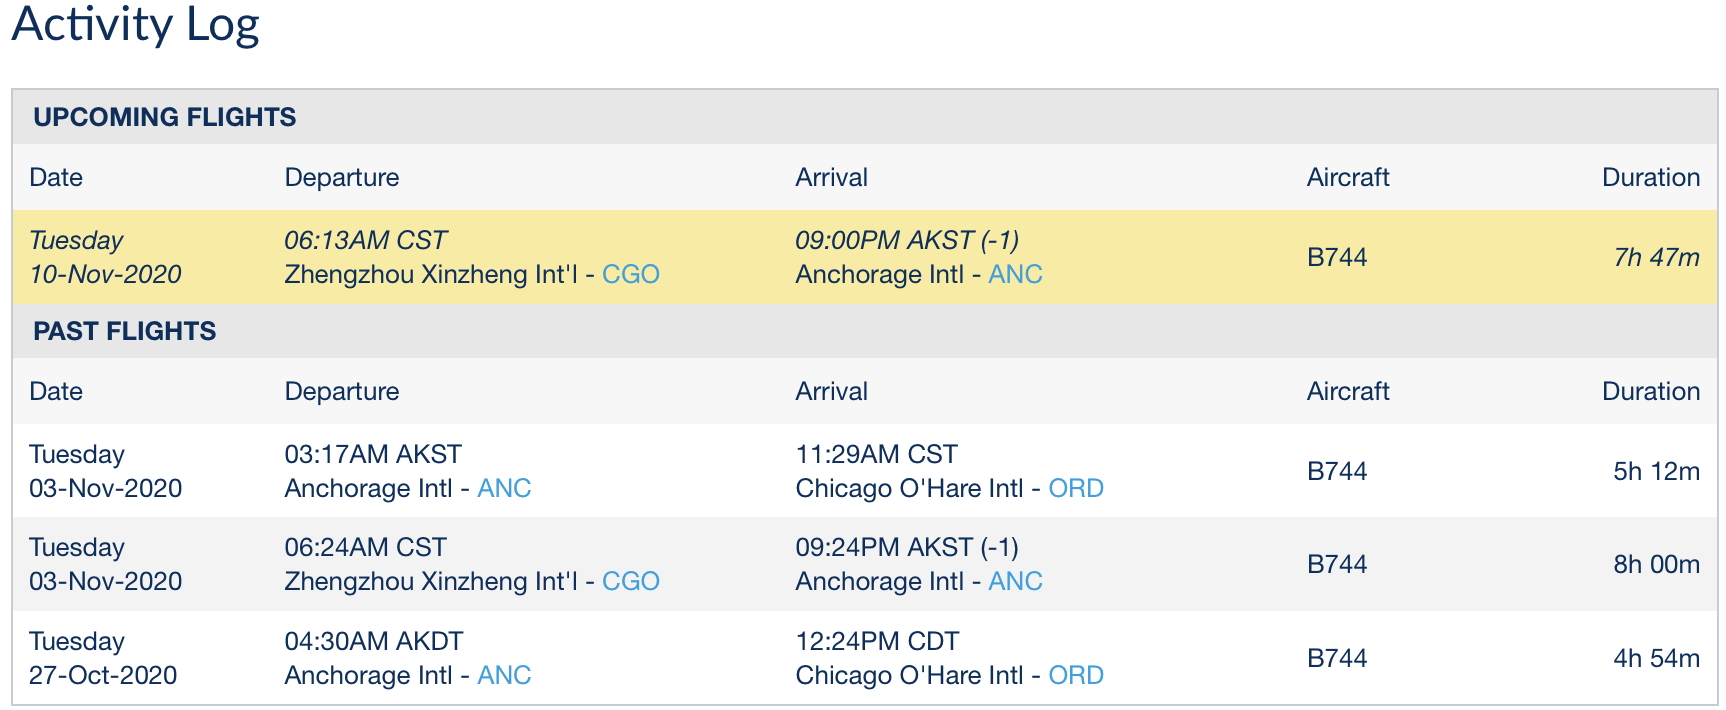Select Date column header under Upcoming Flights
Image resolution: width=1726 pixels, height=710 pixels.
(56, 177)
